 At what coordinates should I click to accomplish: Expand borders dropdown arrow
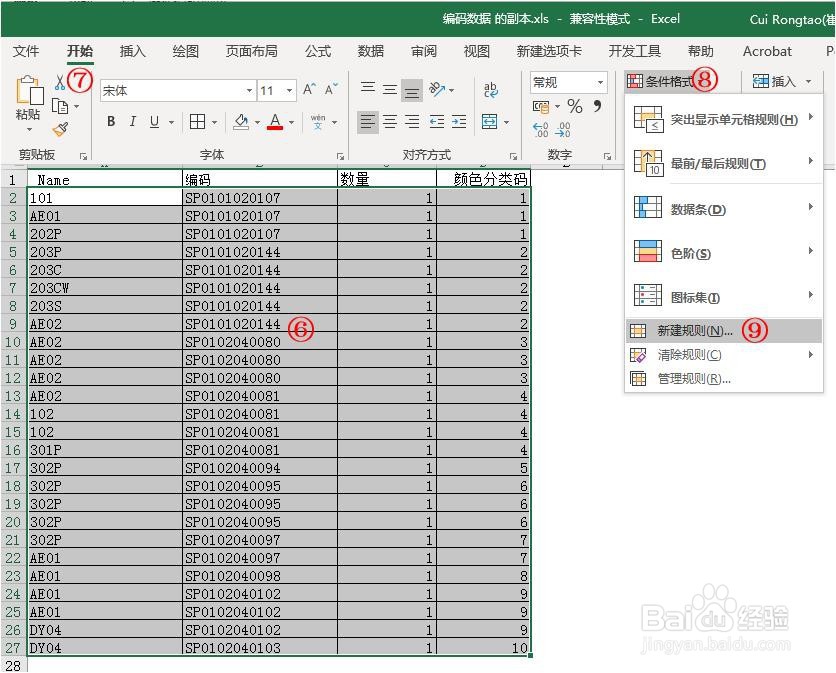(214, 122)
